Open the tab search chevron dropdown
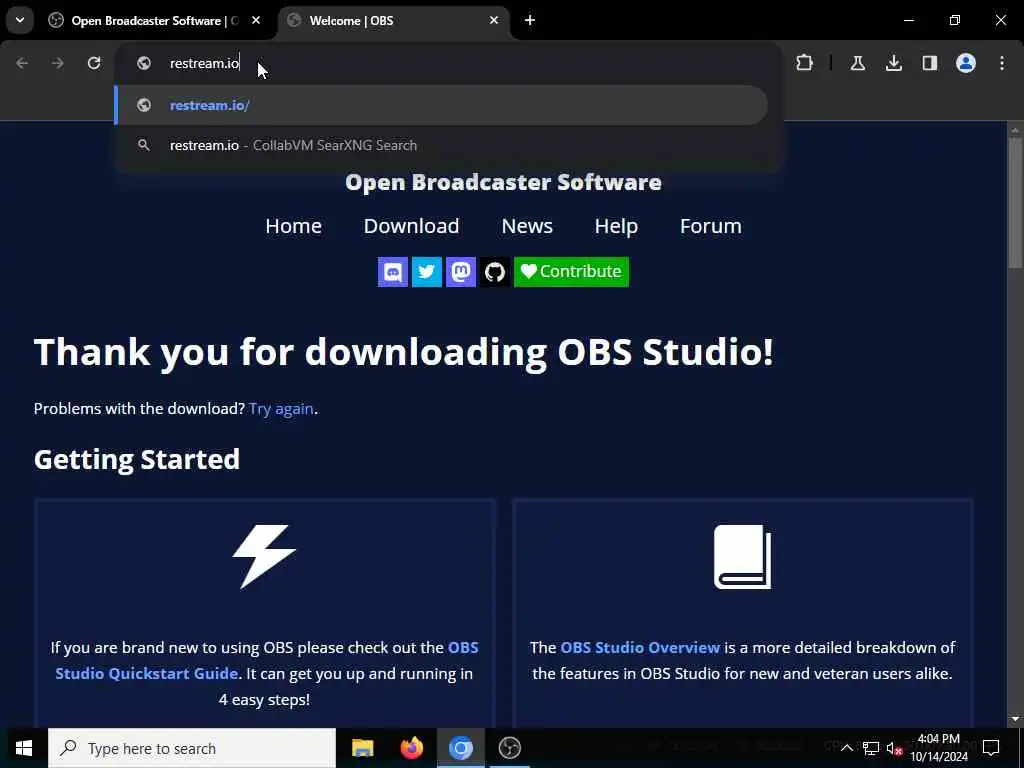1024x768 pixels. pos(20,20)
